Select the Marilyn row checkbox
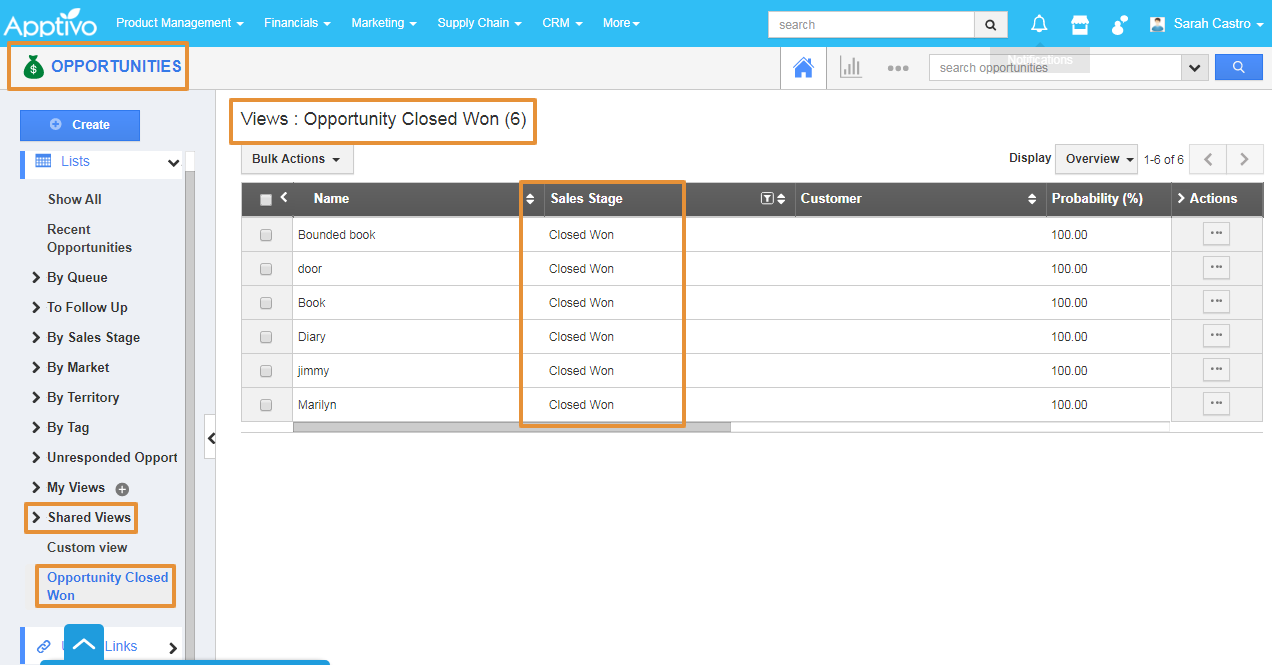Image resolution: width=1272 pixels, height=665 pixels. click(266, 405)
